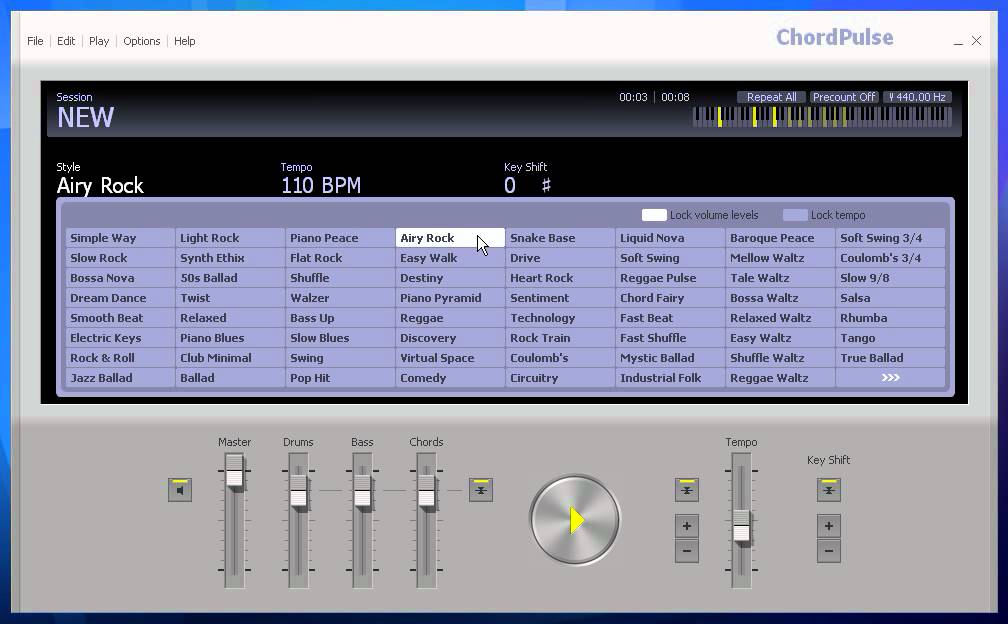Pick the Piano Blues style
The width and height of the screenshot is (1008, 624).
tap(230, 338)
